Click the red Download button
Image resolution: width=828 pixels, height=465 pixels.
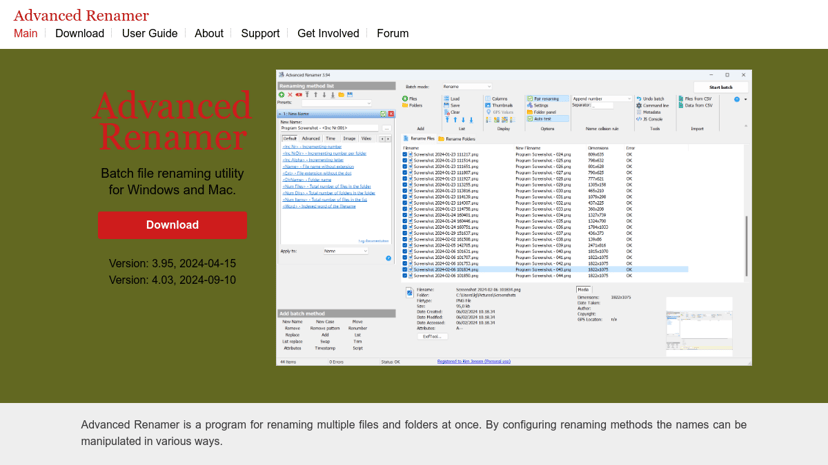(172, 225)
